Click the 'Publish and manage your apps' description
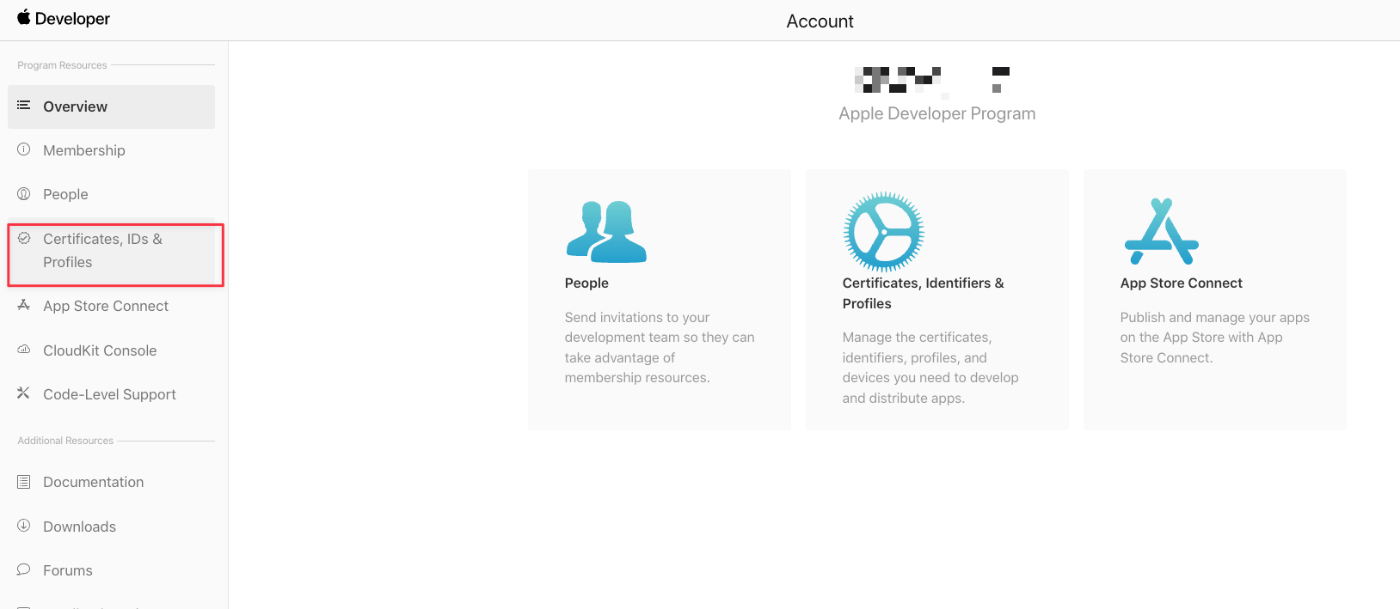 click(x=1215, y=337)
